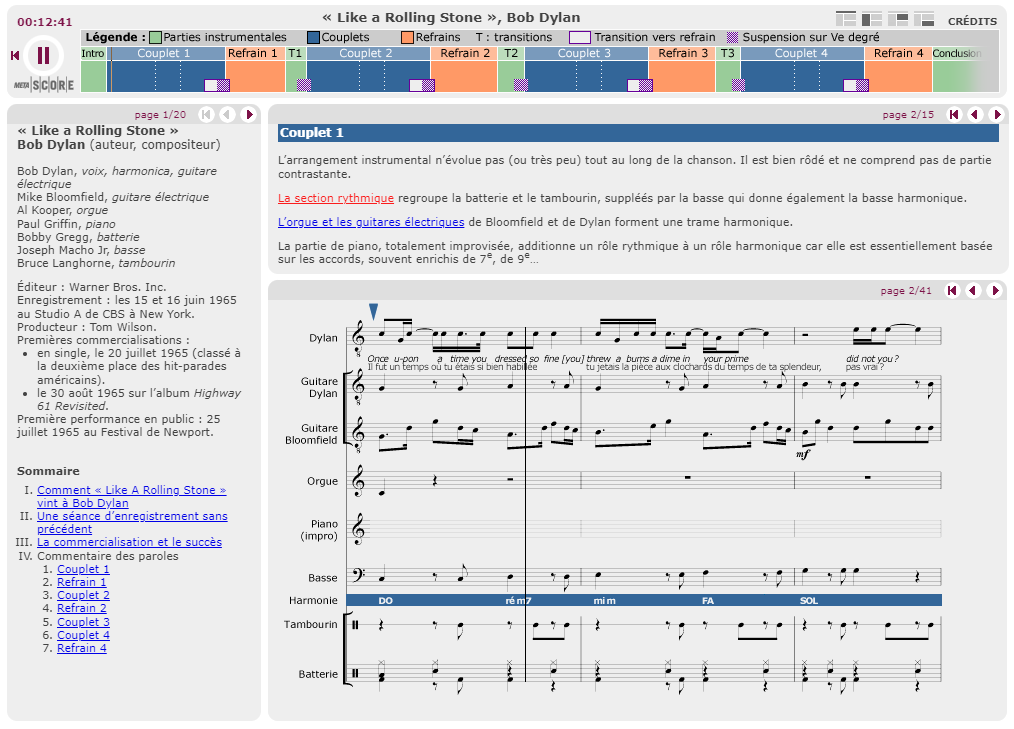The image size is (1014, 729).
Task: Click the transition-to-refrain marker in Couplet 2
Action: [x=422, y=85]
